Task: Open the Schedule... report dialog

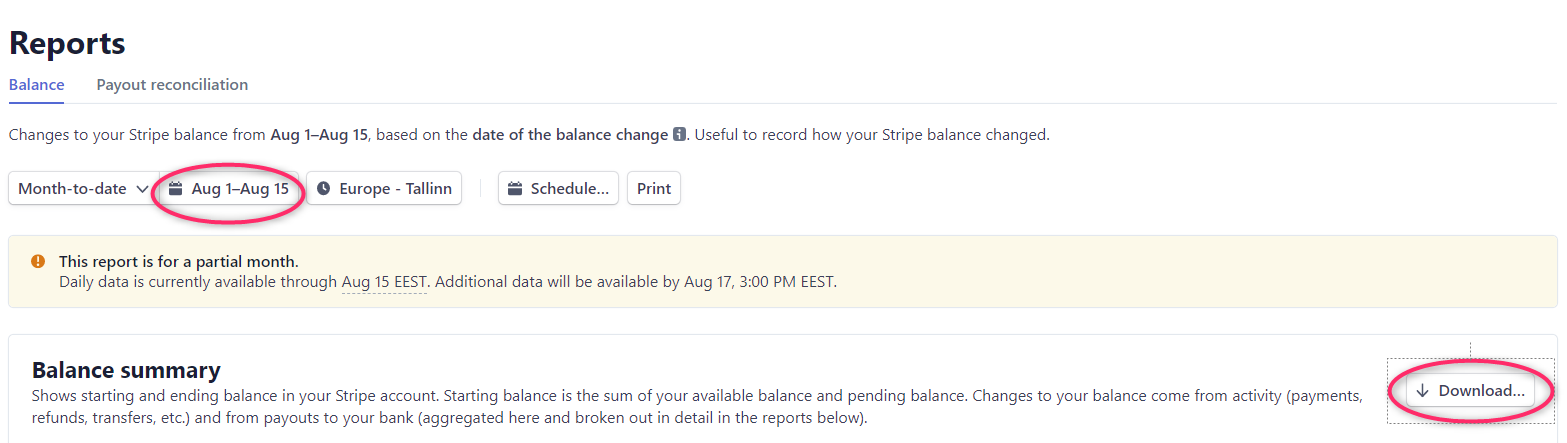Action: [x=558, y=189]
